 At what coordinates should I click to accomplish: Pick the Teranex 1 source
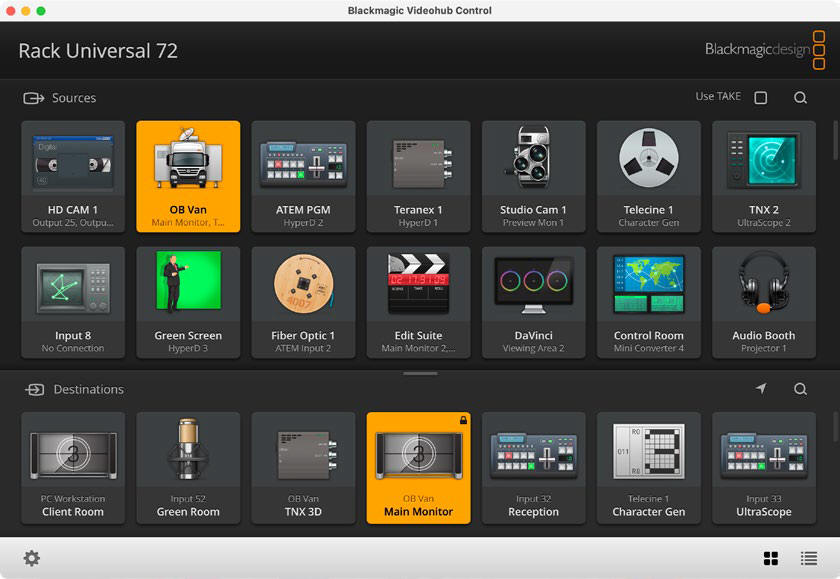pos(418,176)
